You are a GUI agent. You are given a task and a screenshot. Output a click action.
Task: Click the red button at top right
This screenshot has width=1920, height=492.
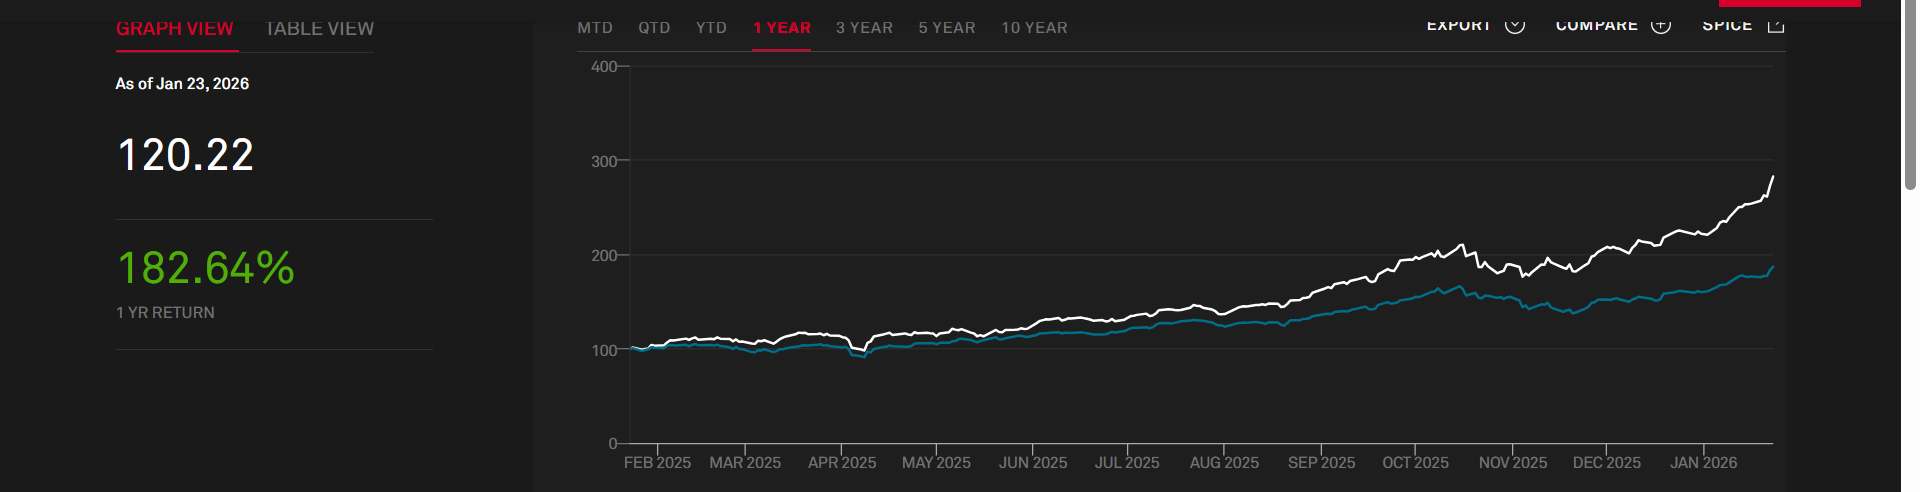click(1789, 3)
